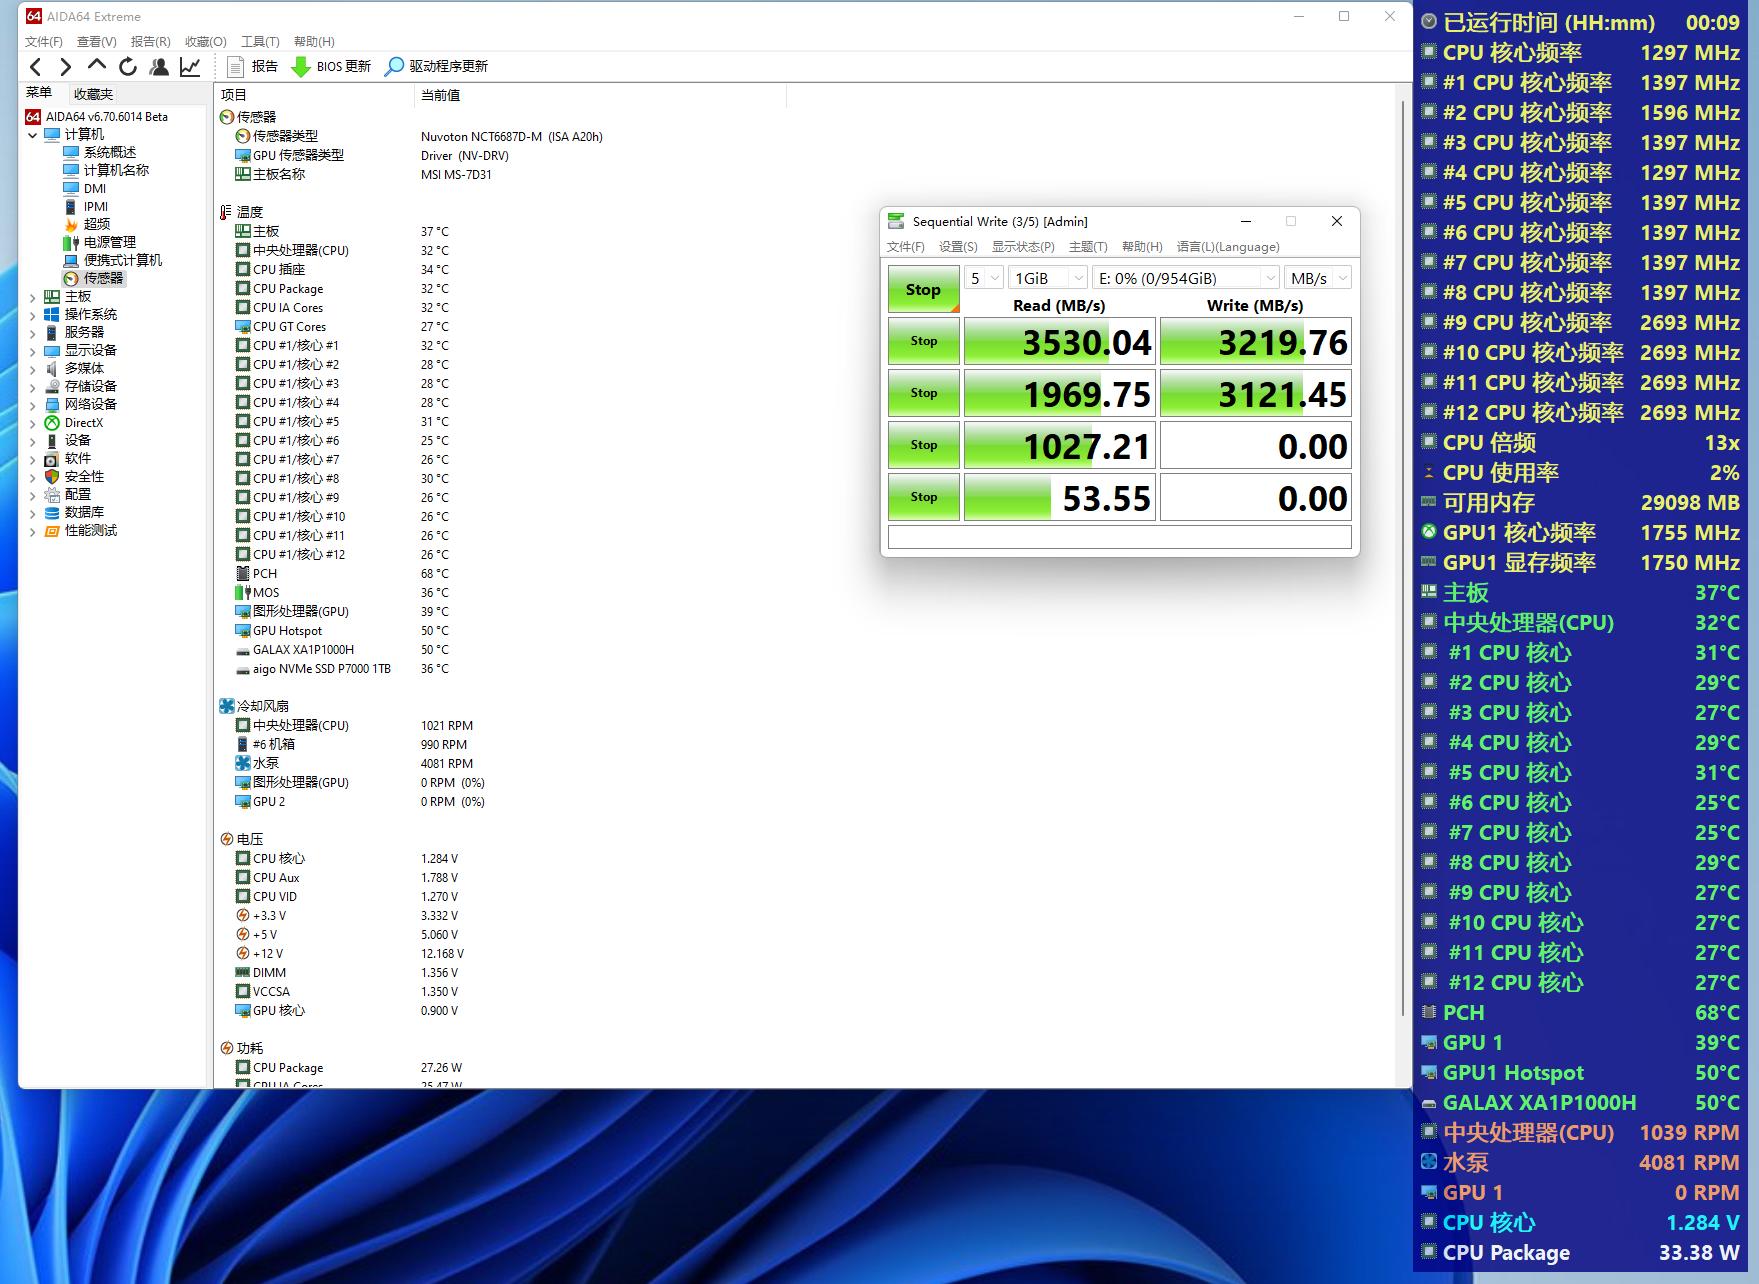Open 设置(S) menu in CrystalDiskMark

(x=957, y=247)
